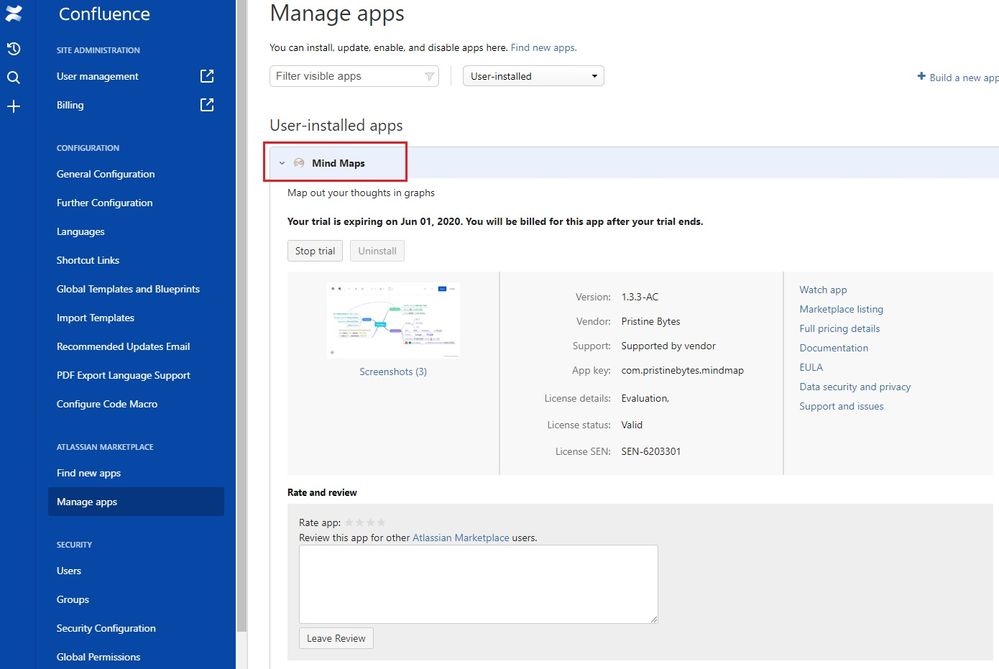999x669 pixels.
Task: Click the review text area
Action: click(x=478, y=584)
